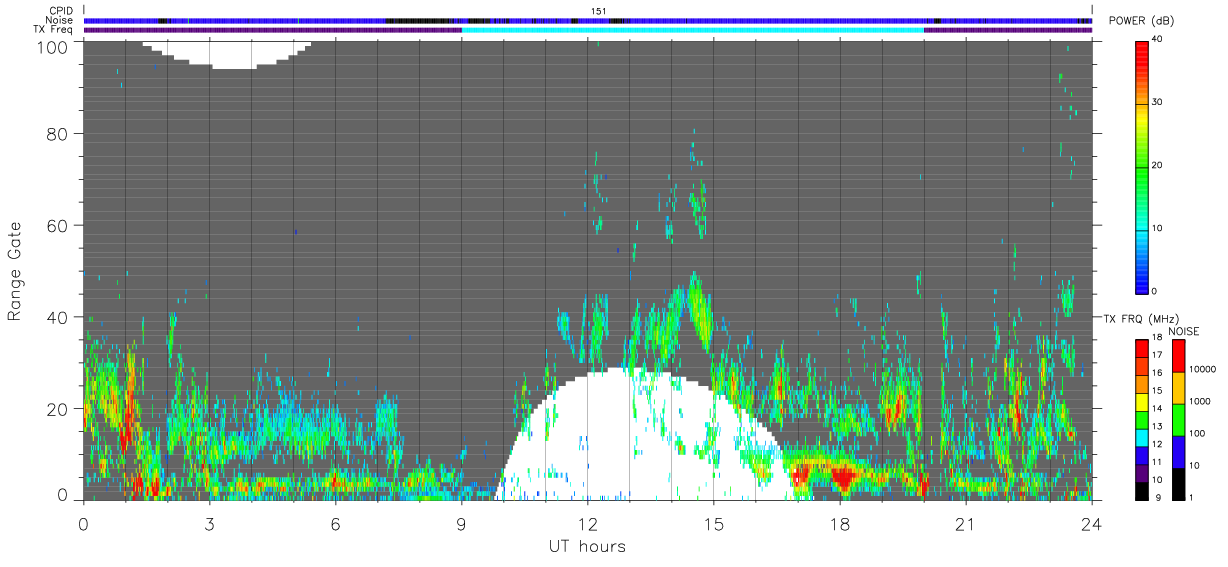The height and width of the screenshot is (567, 1228).
Task: Click x-axis tick label 6
Action: [335, 524]
